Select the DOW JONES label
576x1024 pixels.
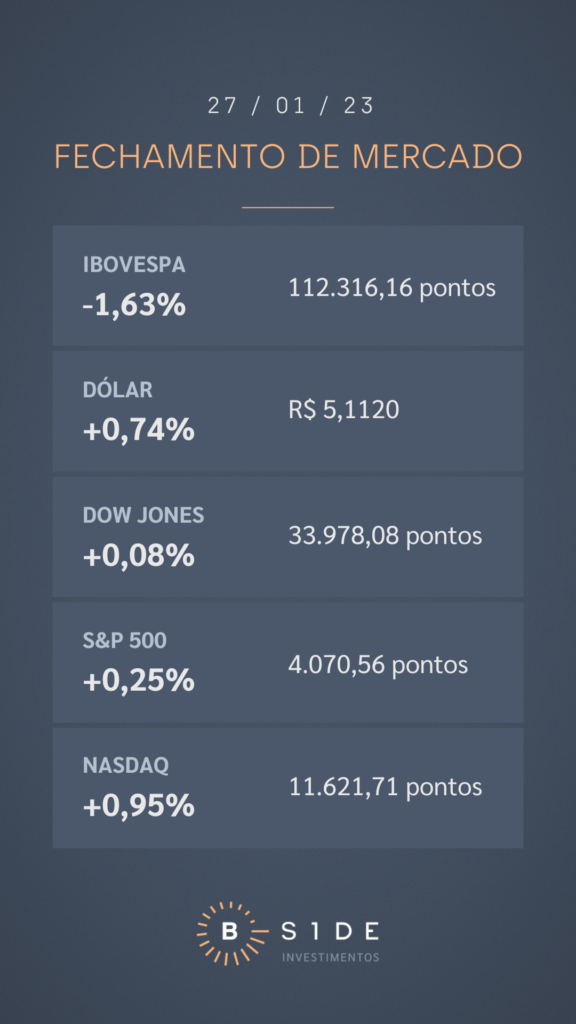pyautogui.click(x=143, y=515)
